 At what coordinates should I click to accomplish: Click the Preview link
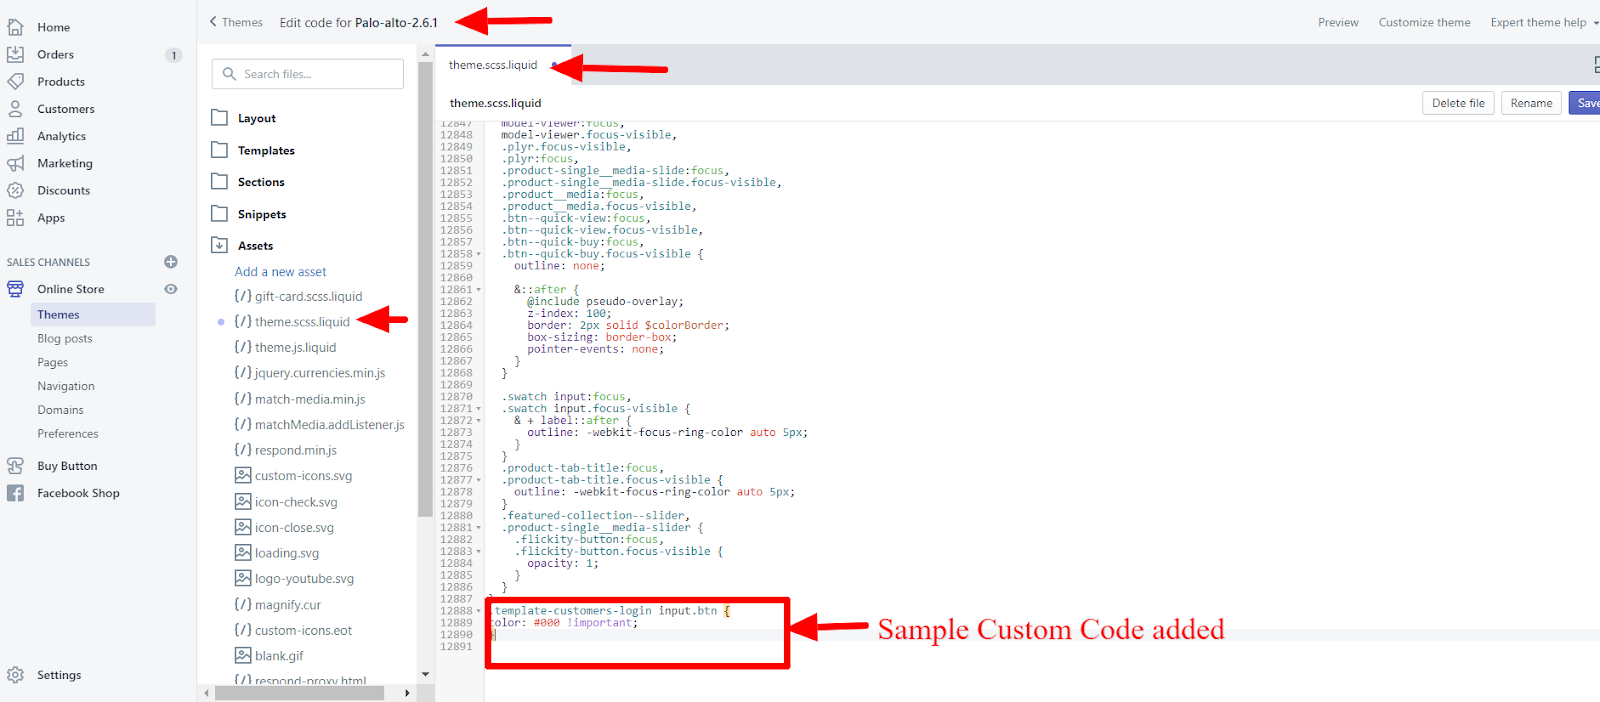pos(1338,22)
